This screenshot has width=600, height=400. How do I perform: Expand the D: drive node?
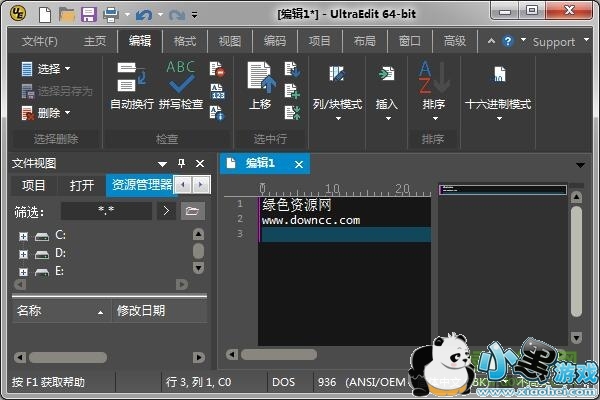(x=23, y=254)
